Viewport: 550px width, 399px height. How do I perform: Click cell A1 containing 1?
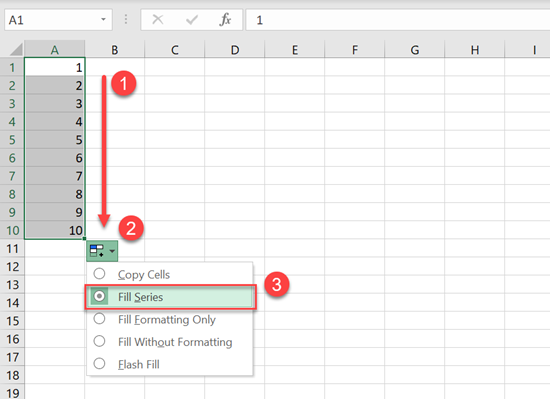click(x=55, y=67)
